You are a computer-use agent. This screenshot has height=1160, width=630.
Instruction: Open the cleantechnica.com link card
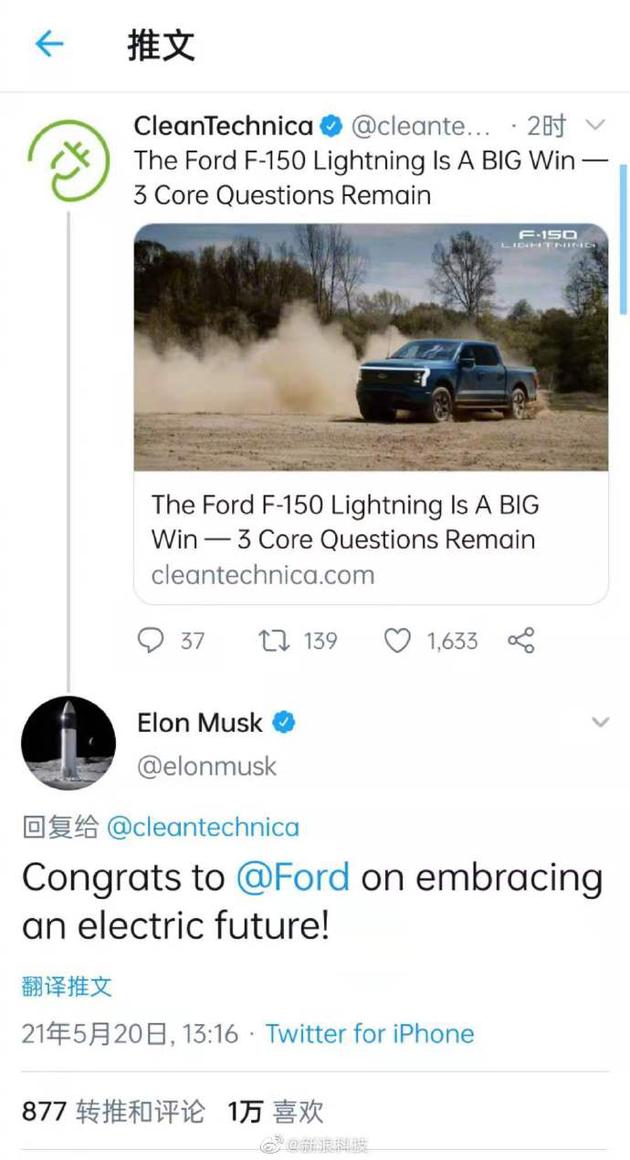click(370, 538)
